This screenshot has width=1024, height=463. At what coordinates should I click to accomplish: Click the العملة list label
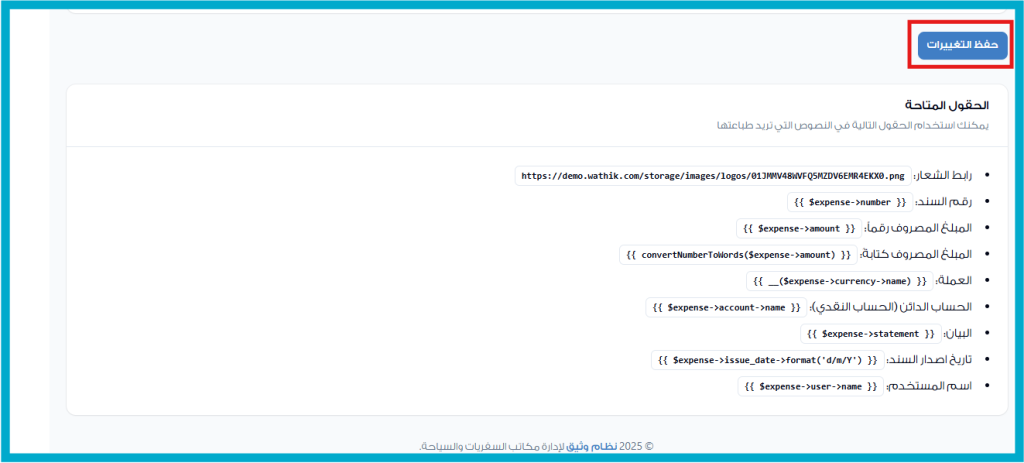[959, 281]
